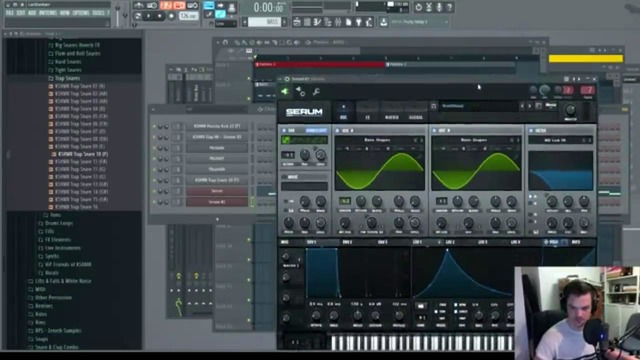Click the KSHMR Trap Snare 01 sample

(x=80, y=86)
